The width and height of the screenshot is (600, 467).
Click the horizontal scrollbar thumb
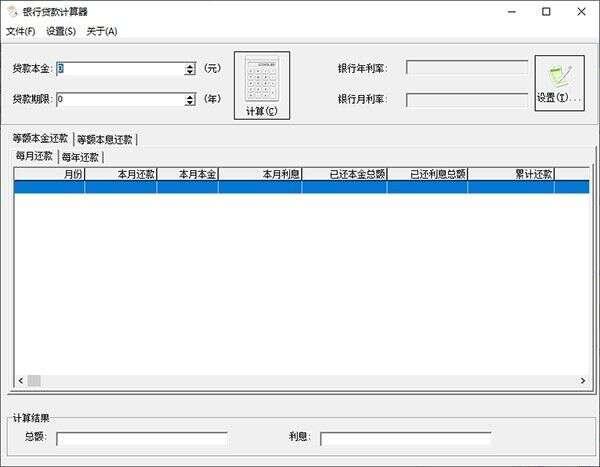34,380
